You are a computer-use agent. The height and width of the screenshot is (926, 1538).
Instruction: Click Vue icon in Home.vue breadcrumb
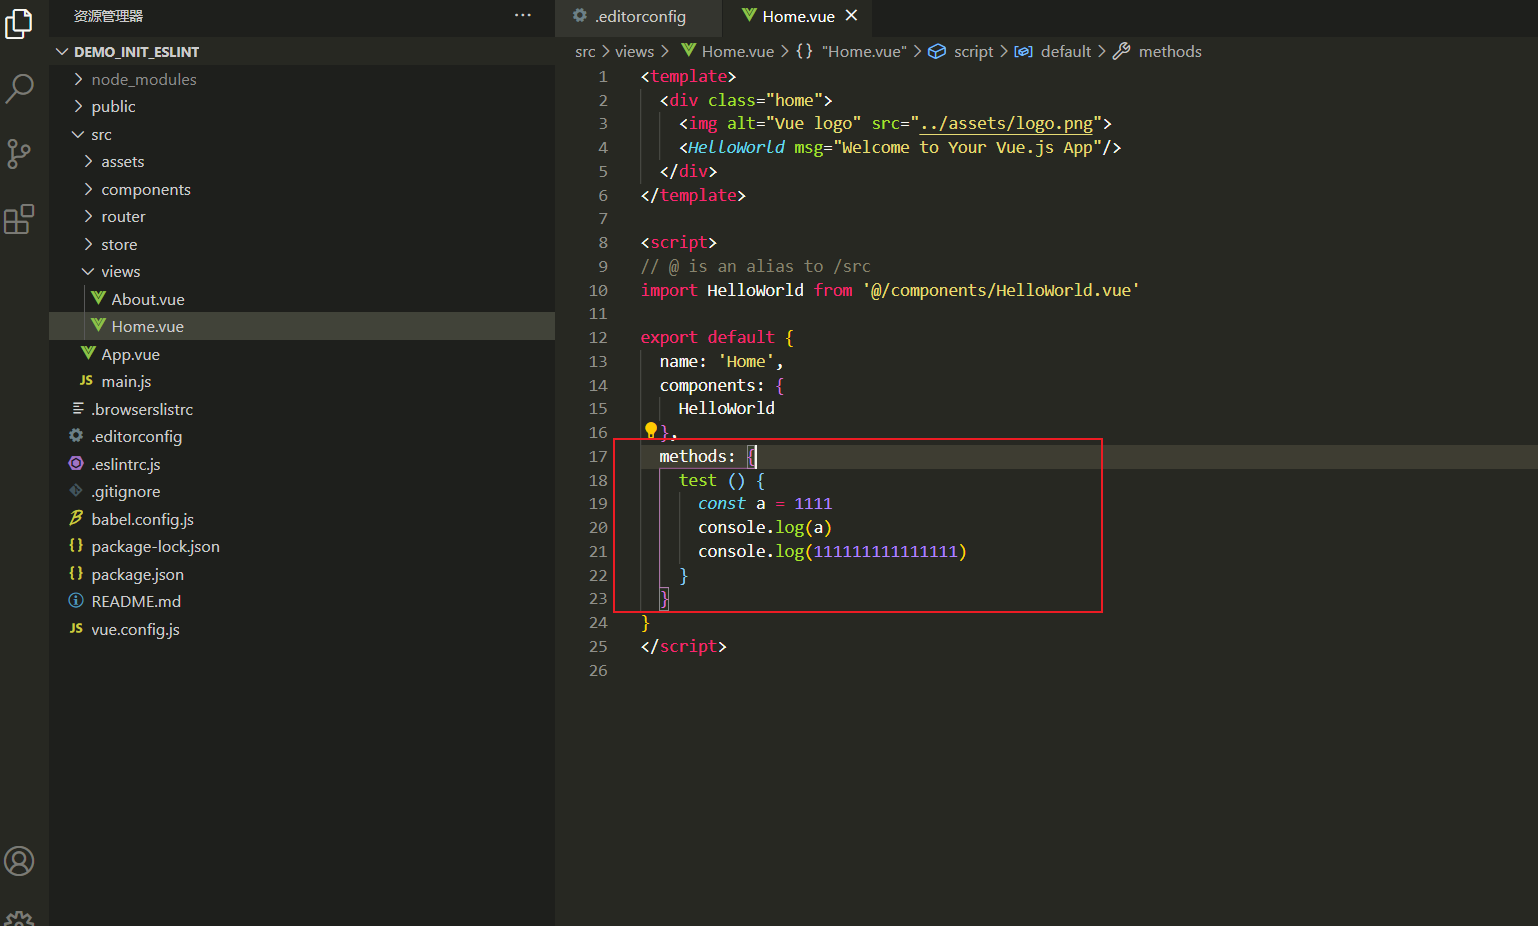(688, 50)
